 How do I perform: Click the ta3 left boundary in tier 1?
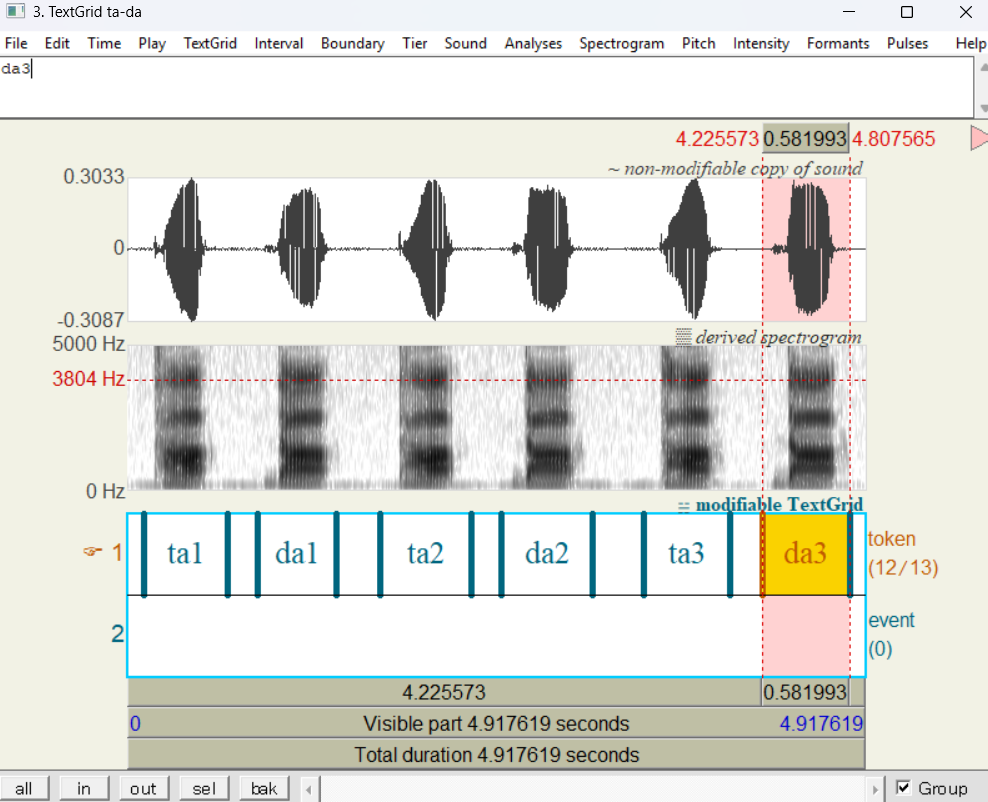(643, 554)
